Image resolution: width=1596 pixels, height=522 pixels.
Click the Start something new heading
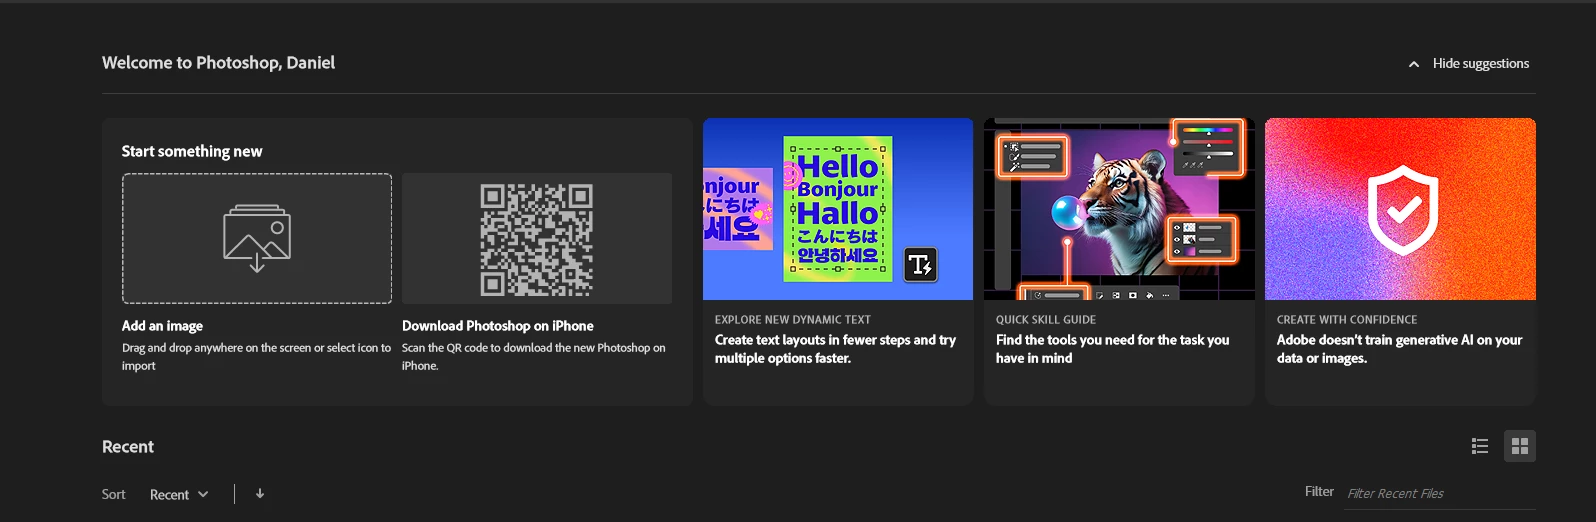coord(192,151)
